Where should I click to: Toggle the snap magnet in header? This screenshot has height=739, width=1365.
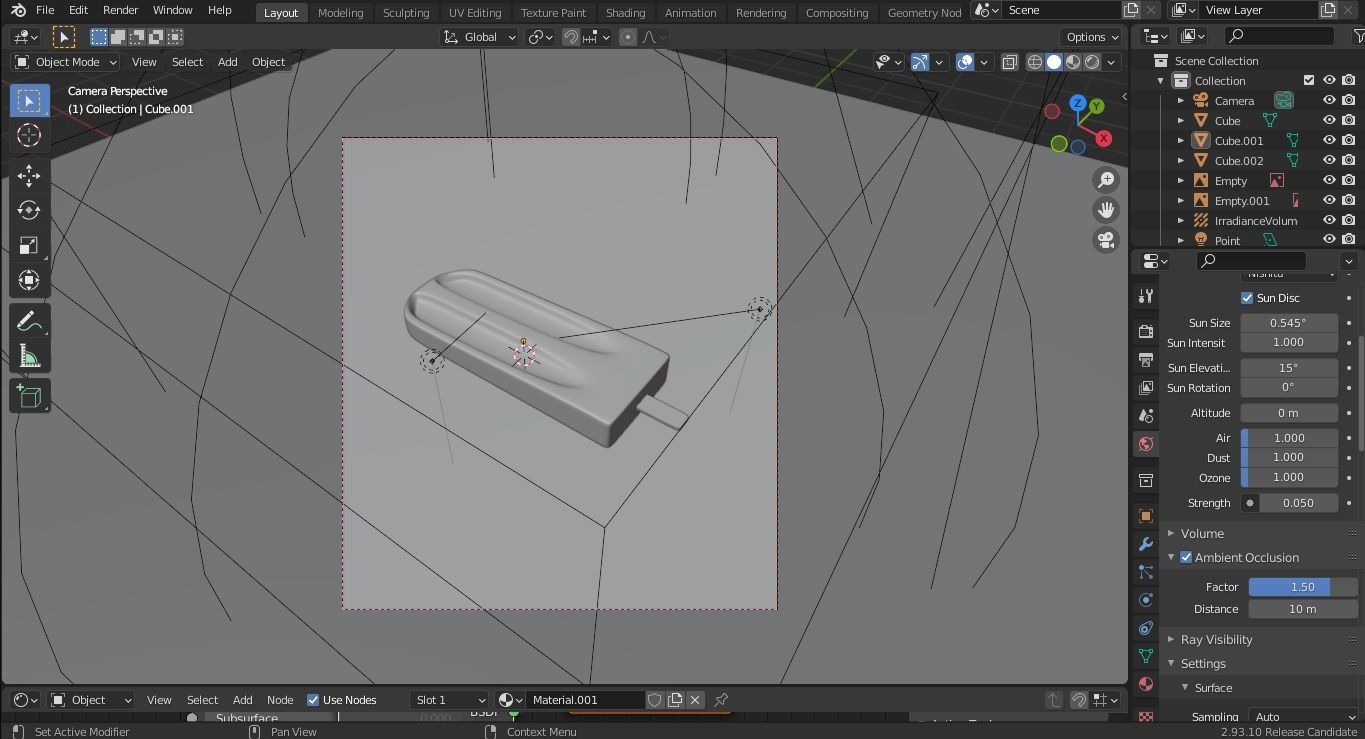click(571, 37)
